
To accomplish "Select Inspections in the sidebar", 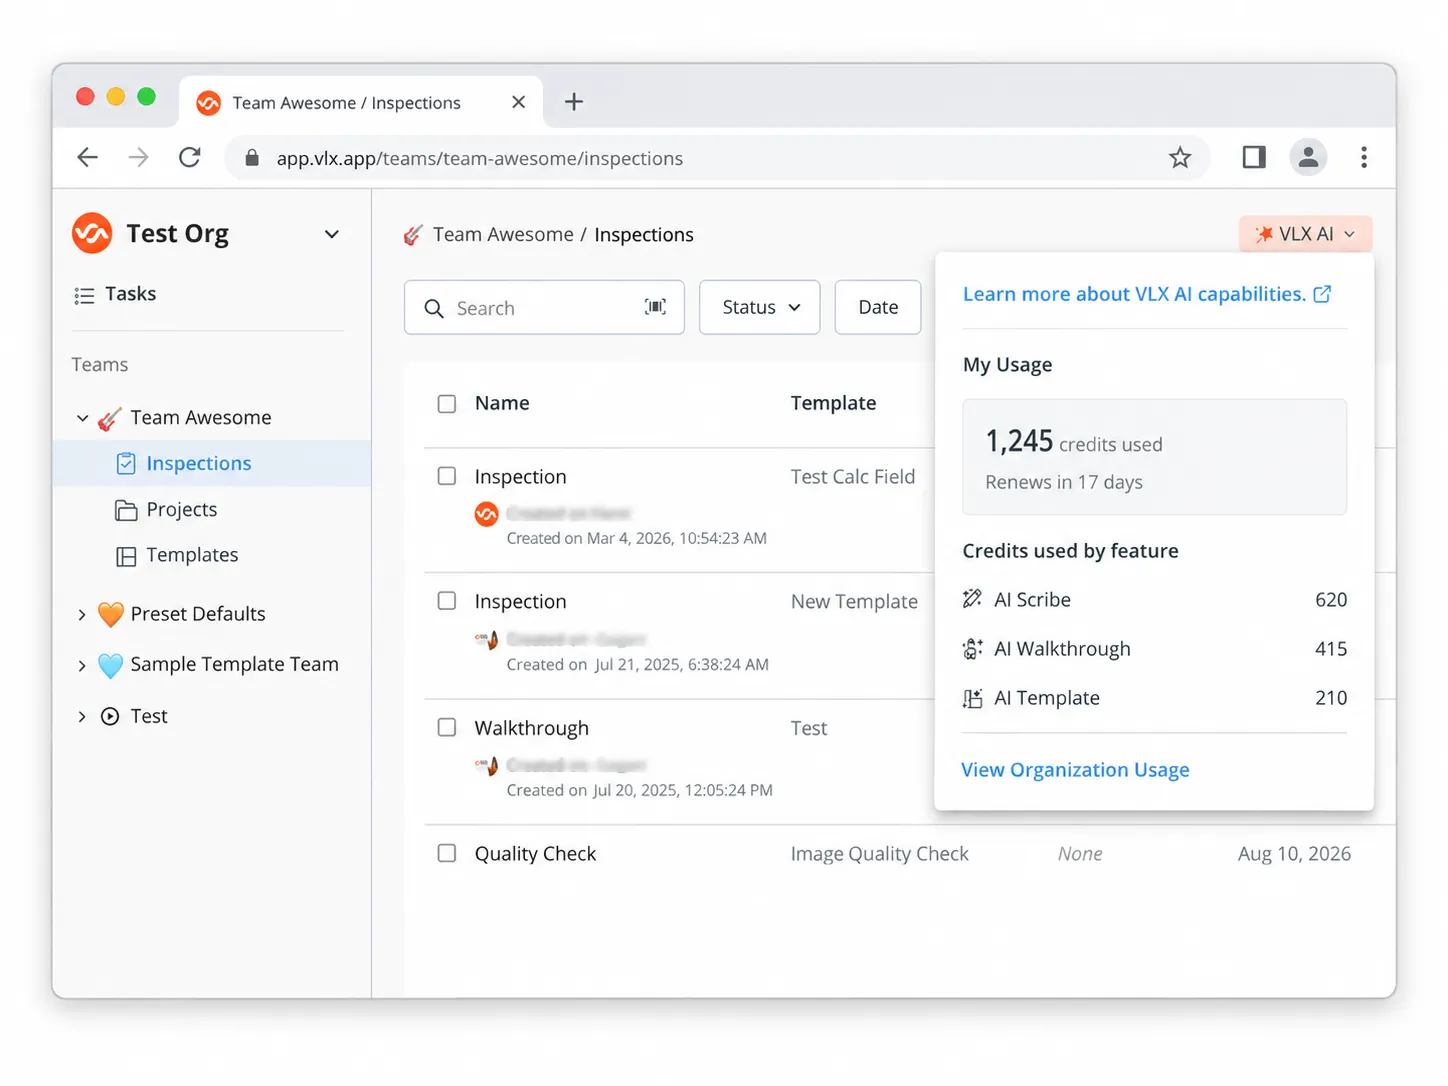I will 212,463.
